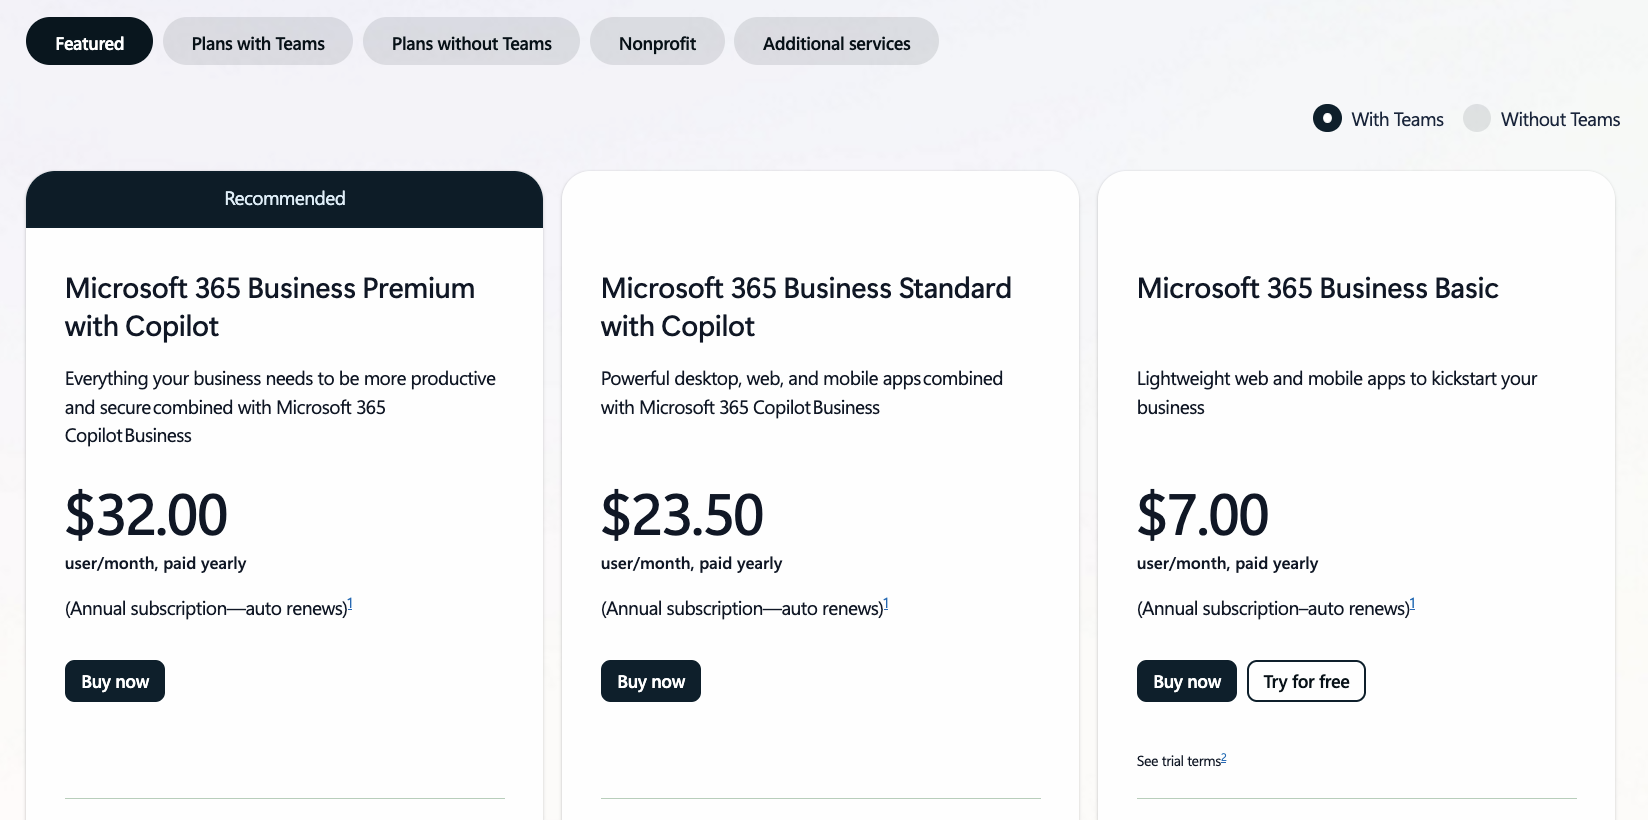
Task: Buy now for Business Standard with Copilot
Action: pos(651,681)
